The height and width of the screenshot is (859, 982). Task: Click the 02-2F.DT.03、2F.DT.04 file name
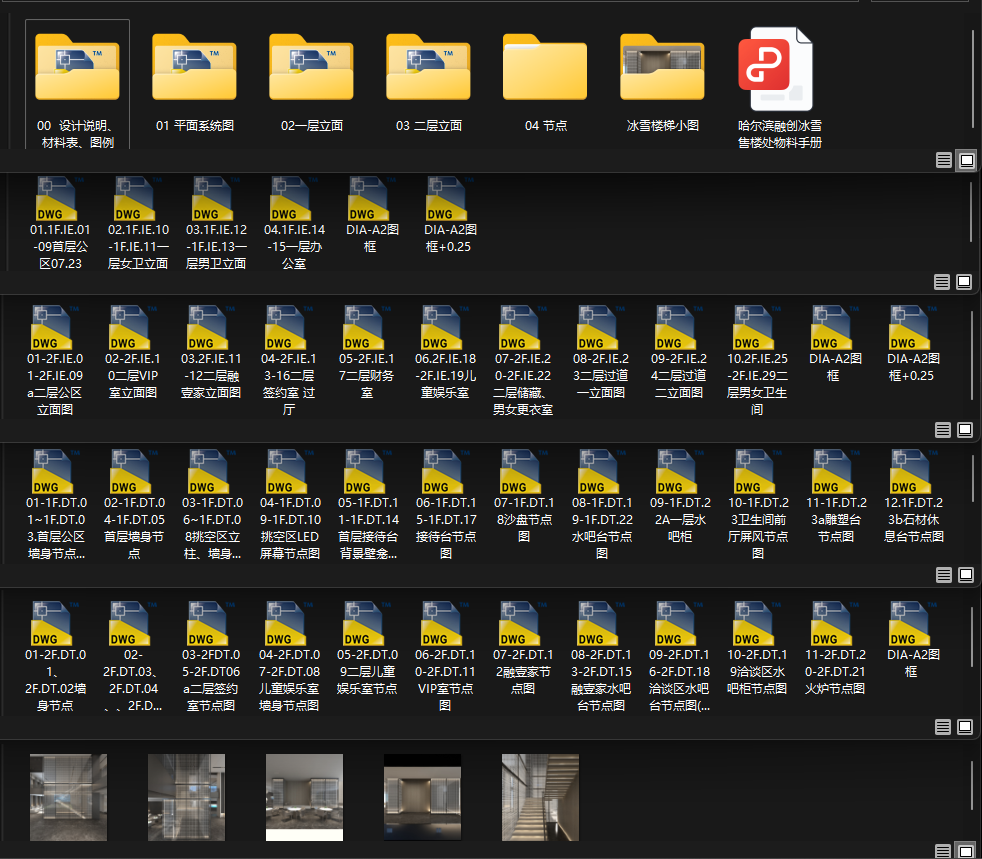(133, 680)
